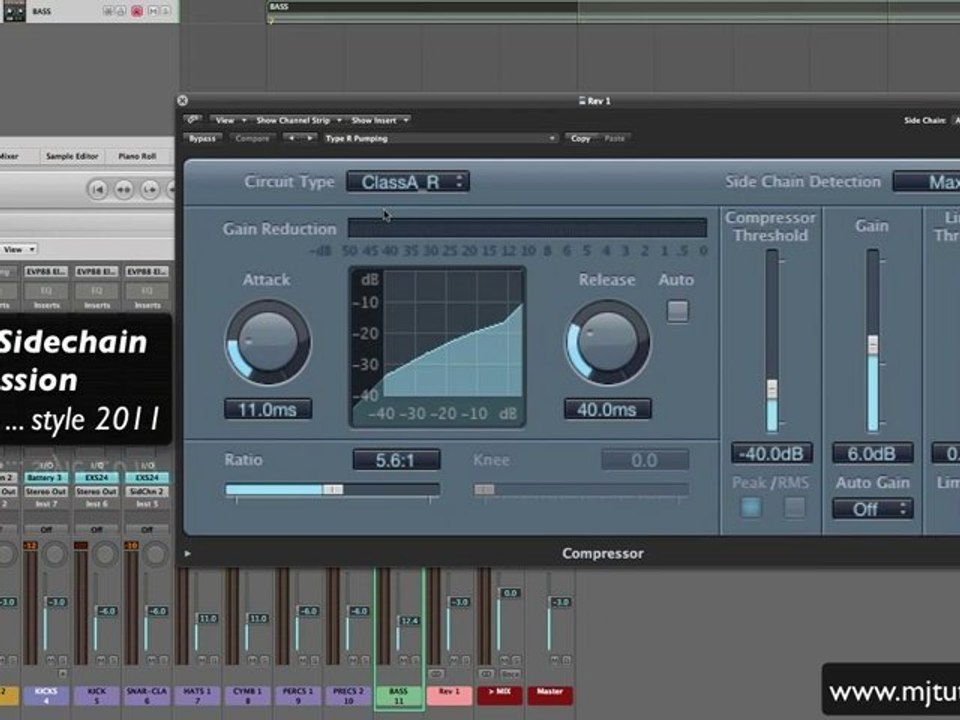Enable RMS detection mode button
The width and height of the screenshot is (960, 720).
click(795, 508)
